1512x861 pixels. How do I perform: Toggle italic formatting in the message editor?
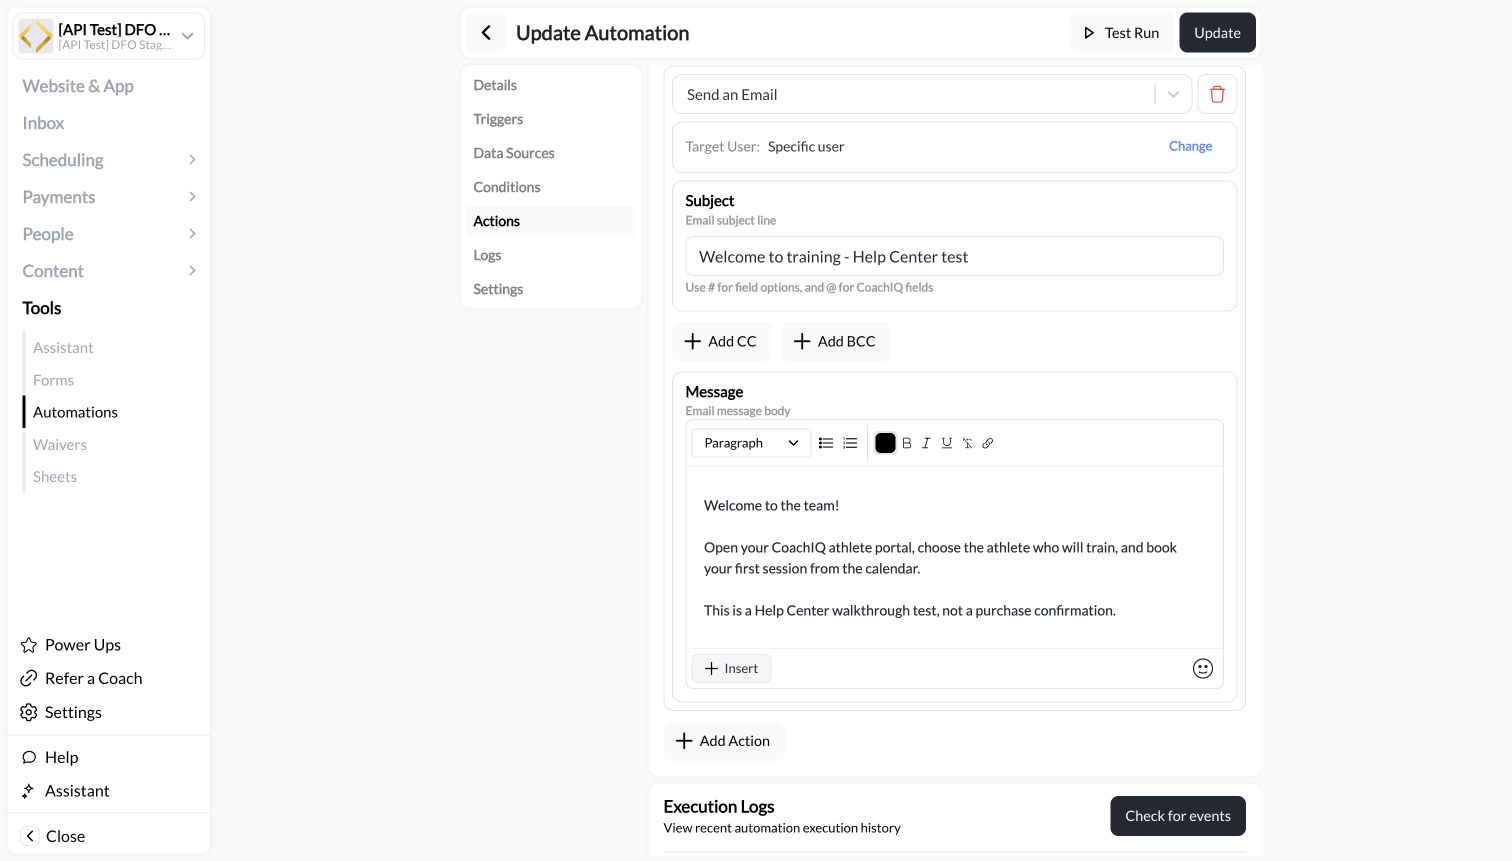[926, 443]
